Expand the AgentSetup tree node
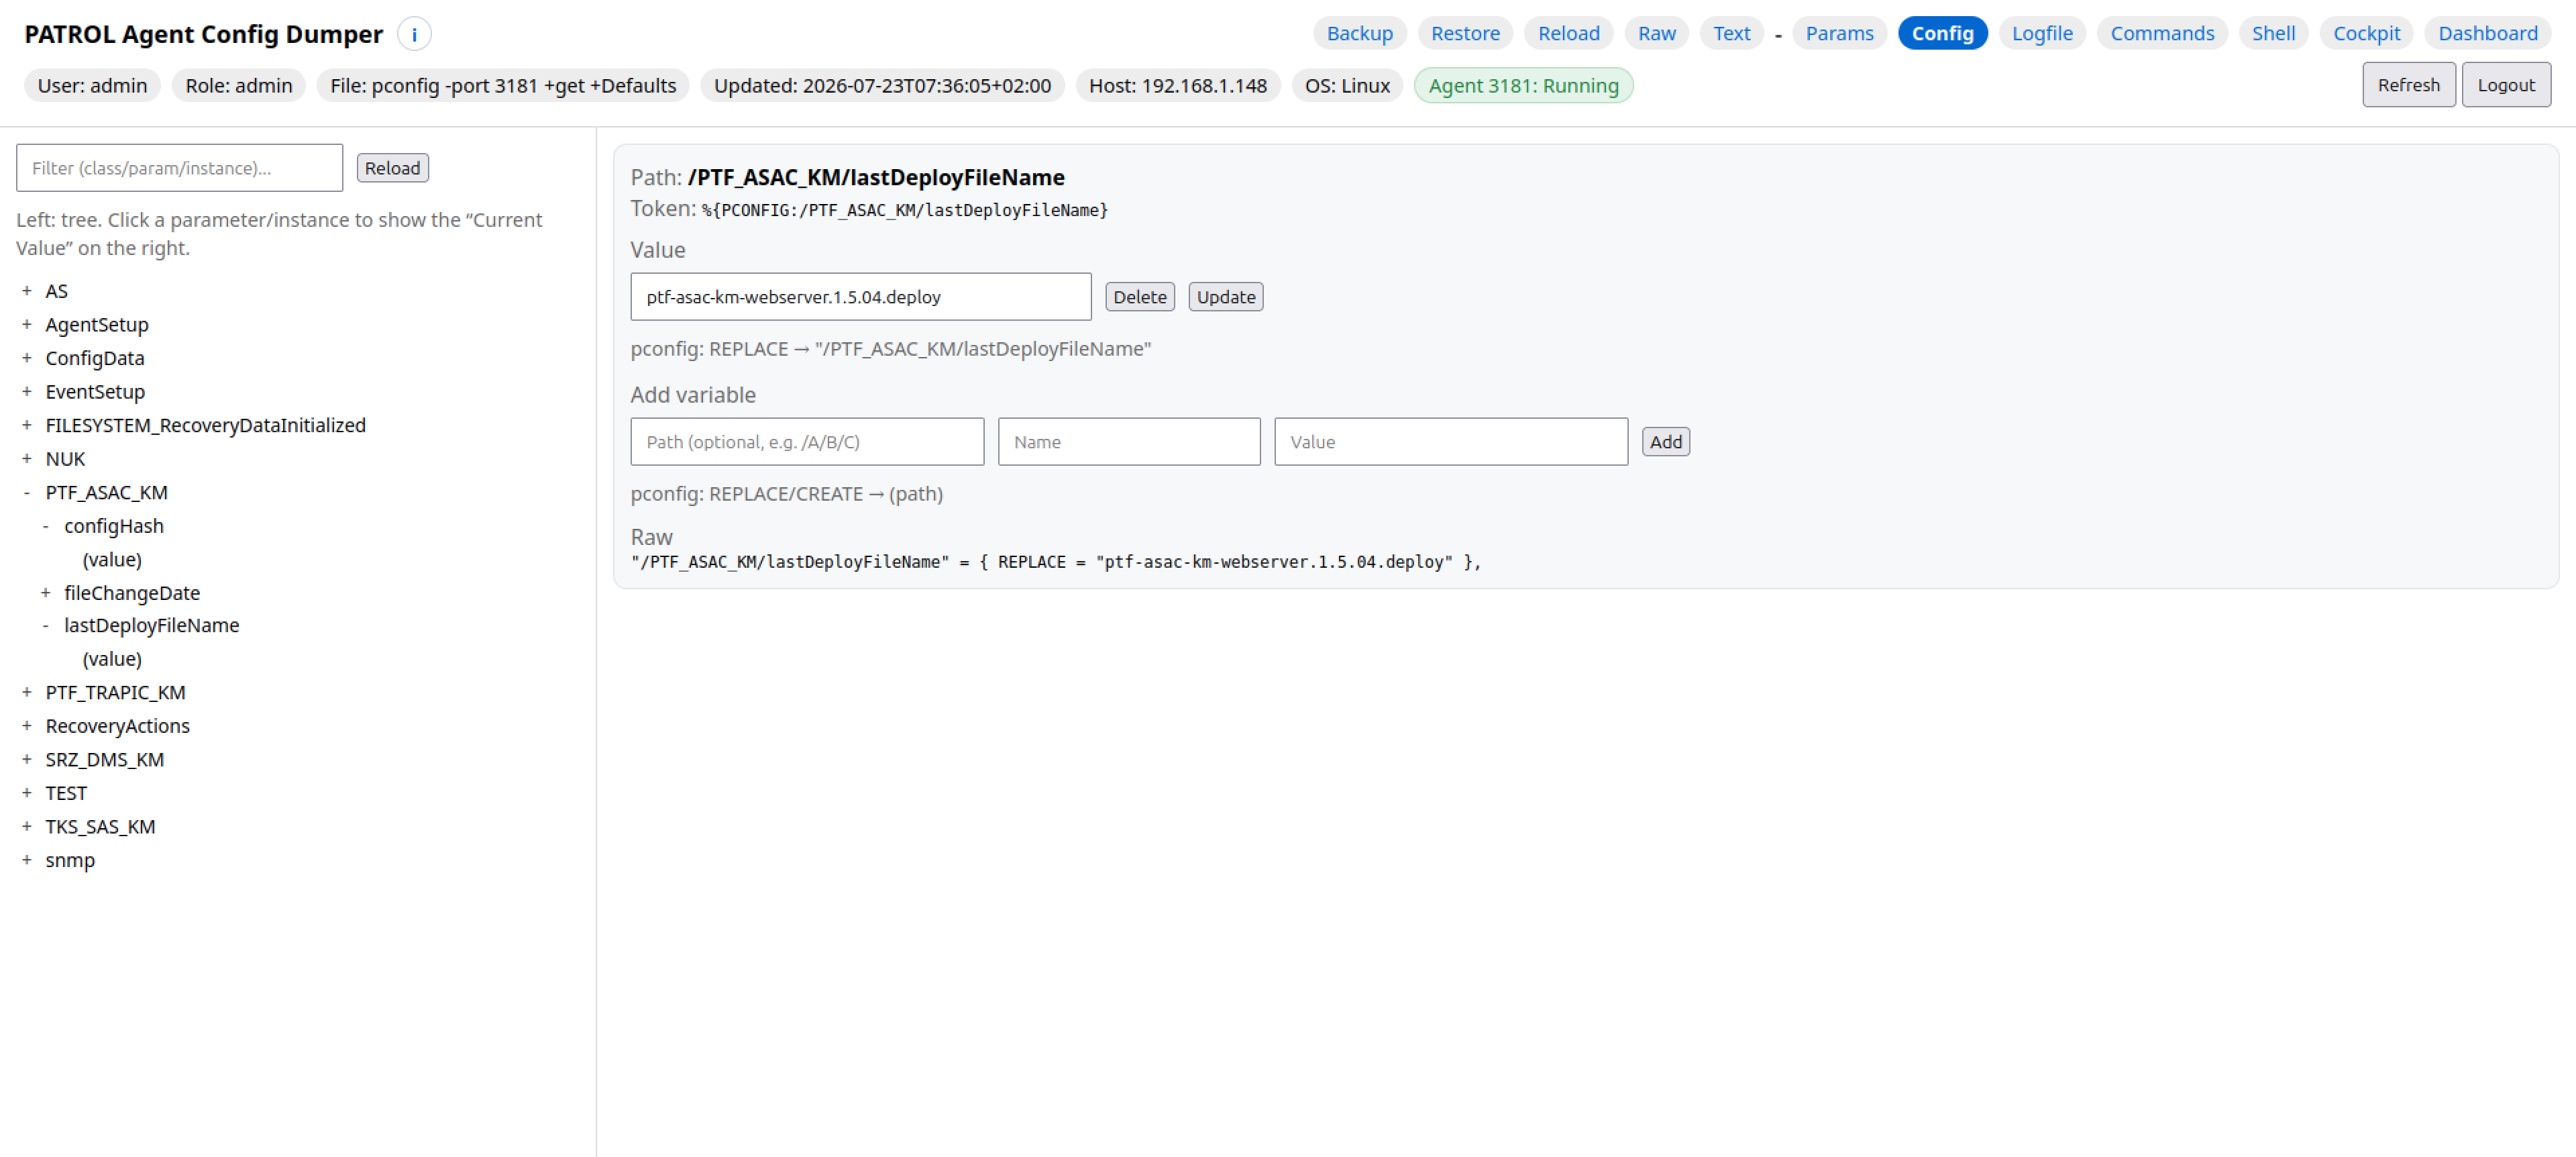Screen dimensions: 2576x1157 pos(26,324)
